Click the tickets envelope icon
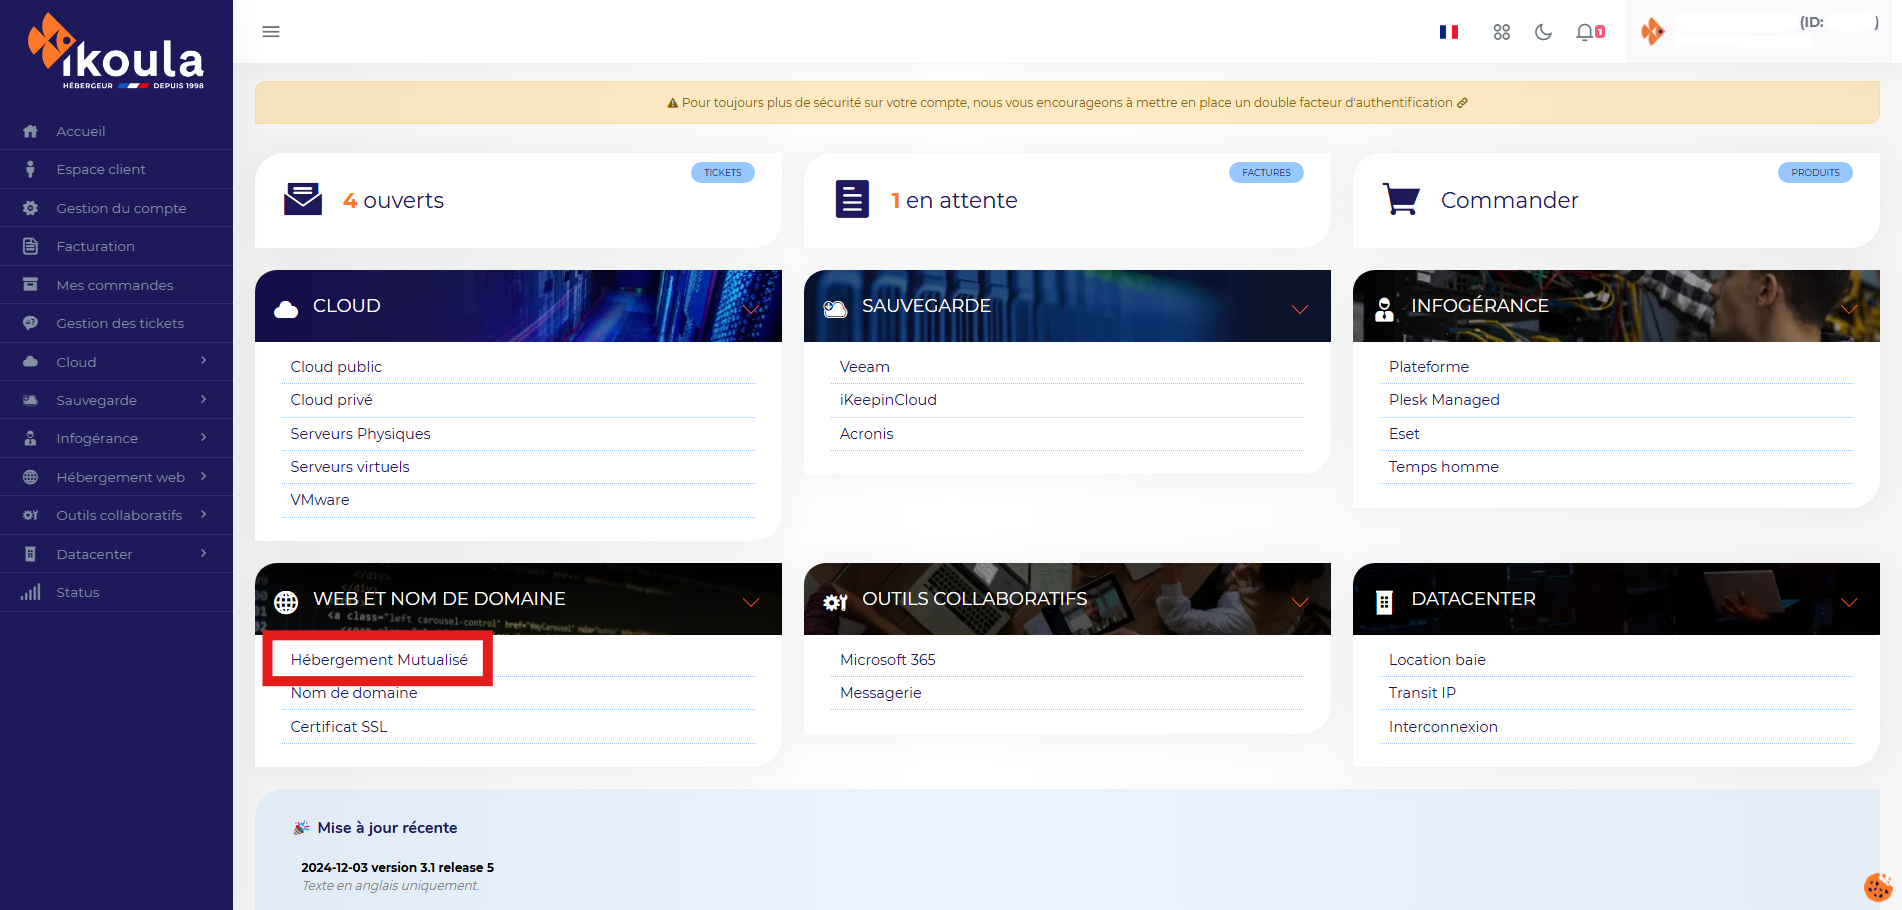1902x910 pixels. click(303, 199)
